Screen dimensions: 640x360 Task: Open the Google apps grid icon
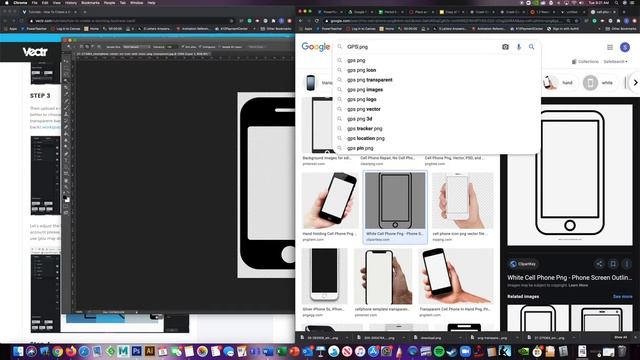[610, 47]
